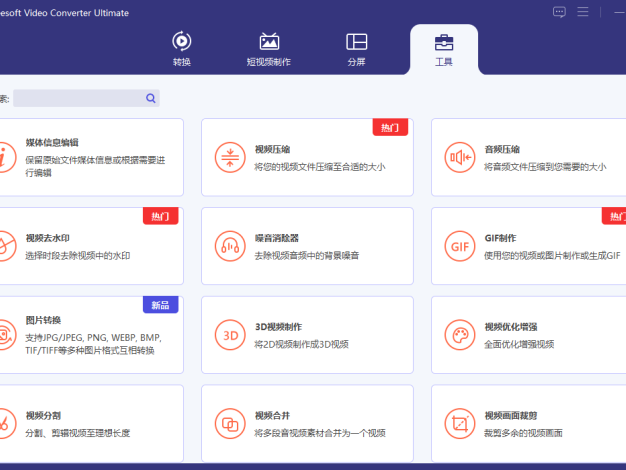
Task: Open the 视频去水印 tool title
Action: click(x=48, y=238)
